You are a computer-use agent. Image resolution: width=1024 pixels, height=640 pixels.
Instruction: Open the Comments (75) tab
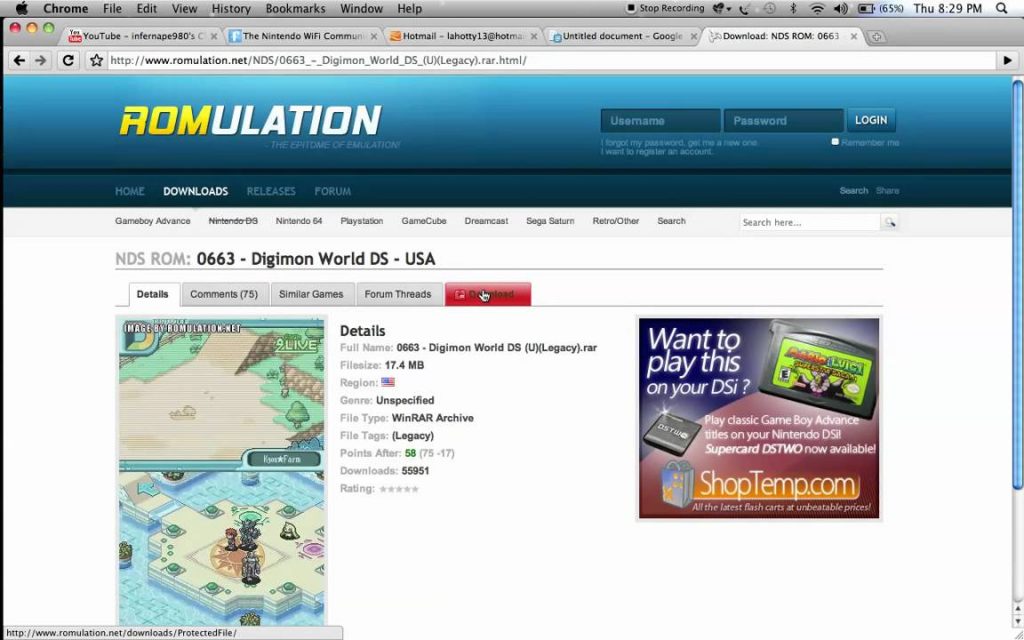pyautogui.click(x=224, y=294)
